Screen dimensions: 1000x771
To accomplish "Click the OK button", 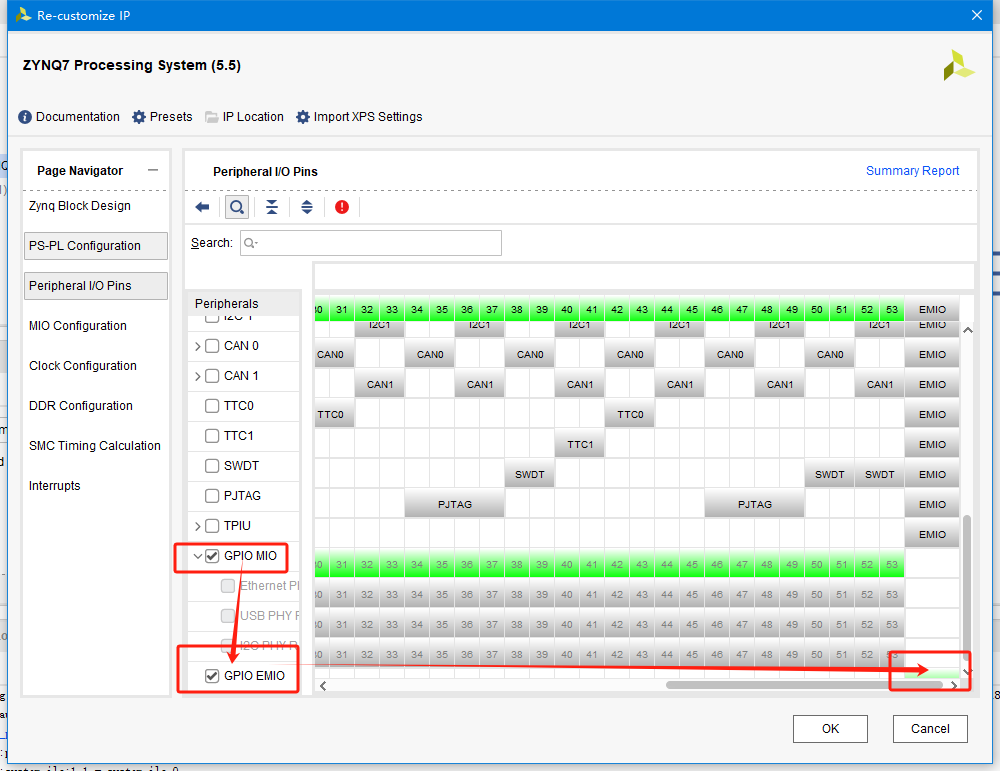I will click(830, 728).
